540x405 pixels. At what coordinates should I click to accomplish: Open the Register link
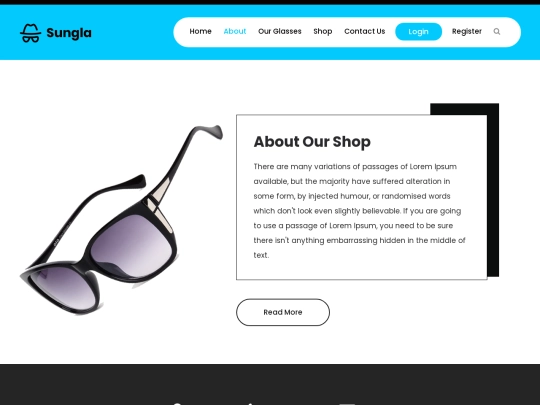pos(467,31)
